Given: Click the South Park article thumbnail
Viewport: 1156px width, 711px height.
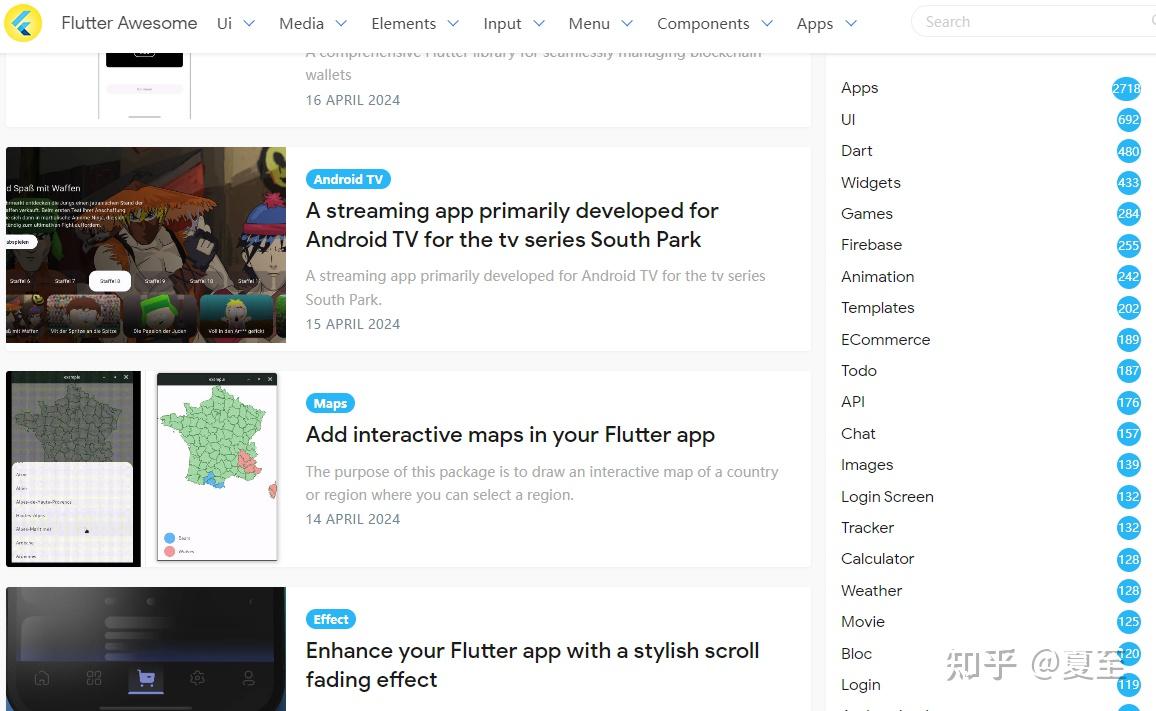Looking at the screenshot, I should 145,244.
